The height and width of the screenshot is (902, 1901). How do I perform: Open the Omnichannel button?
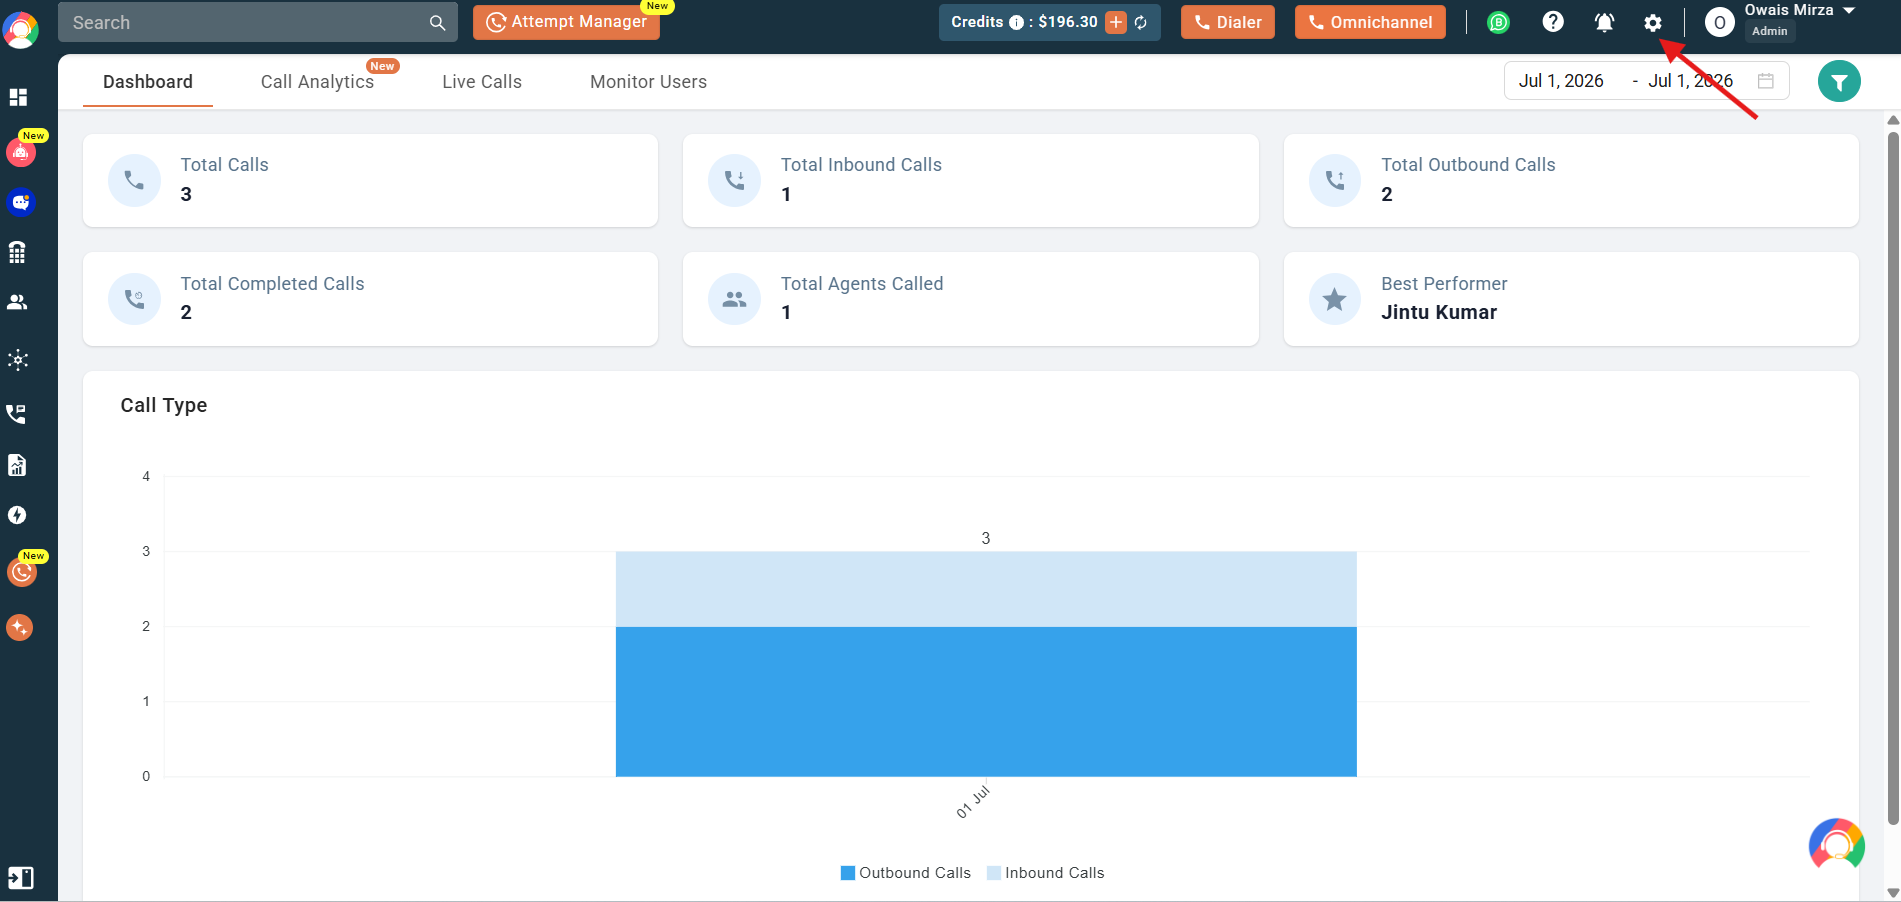click(x=1370, y=22)
